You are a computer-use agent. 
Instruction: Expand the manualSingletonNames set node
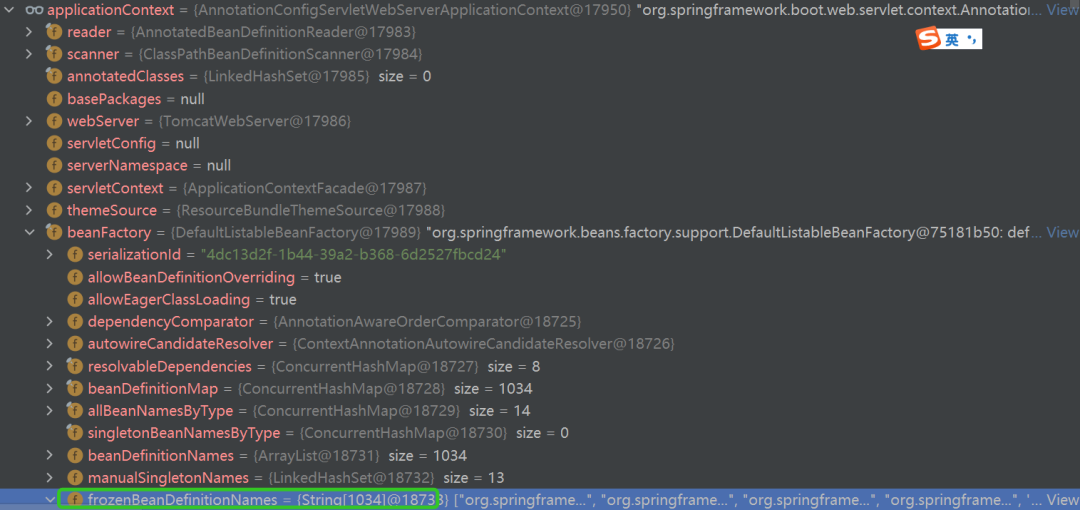click(x=50, y=478)
